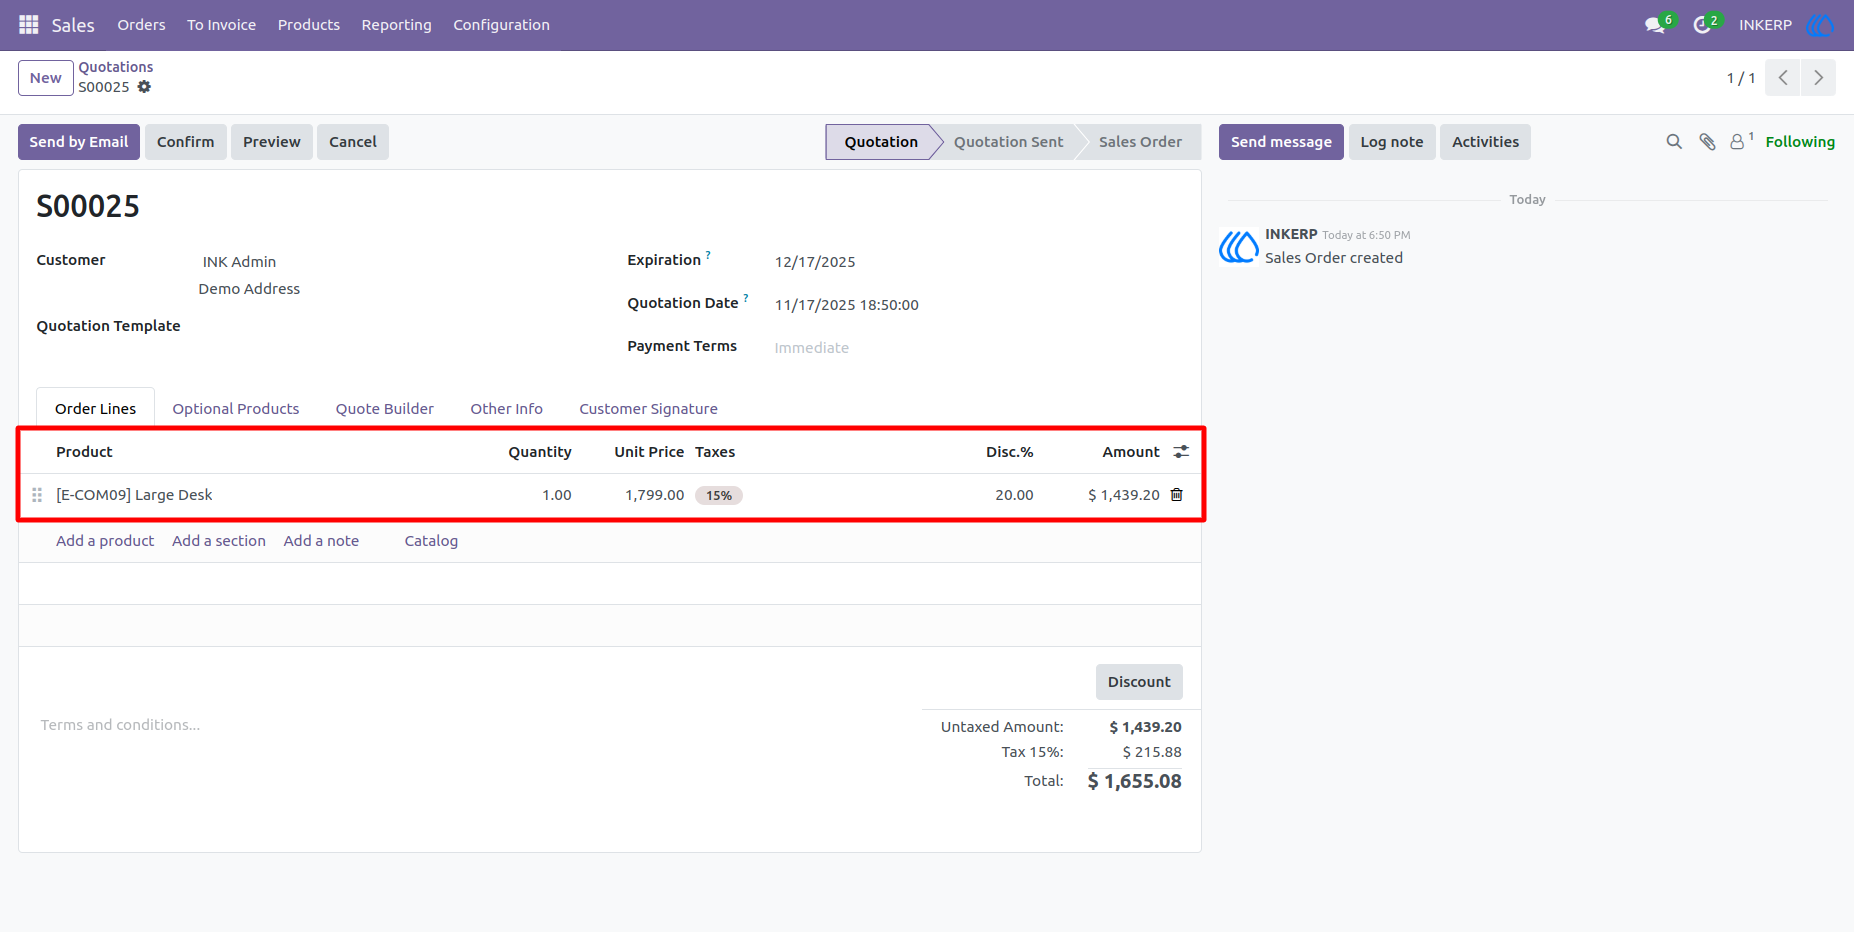Cancel the quotation
The width and height of the screenshot is (1854, 932).
(x=353, y=142)
